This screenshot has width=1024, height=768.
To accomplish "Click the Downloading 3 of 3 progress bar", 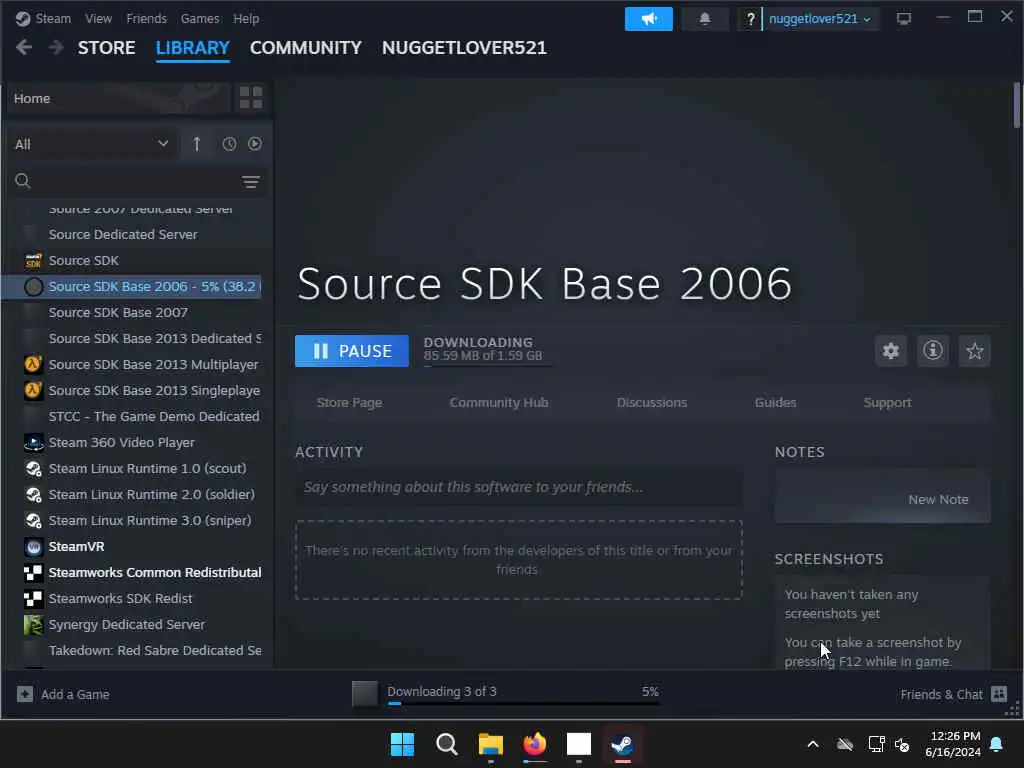I will tap(523, 703).
